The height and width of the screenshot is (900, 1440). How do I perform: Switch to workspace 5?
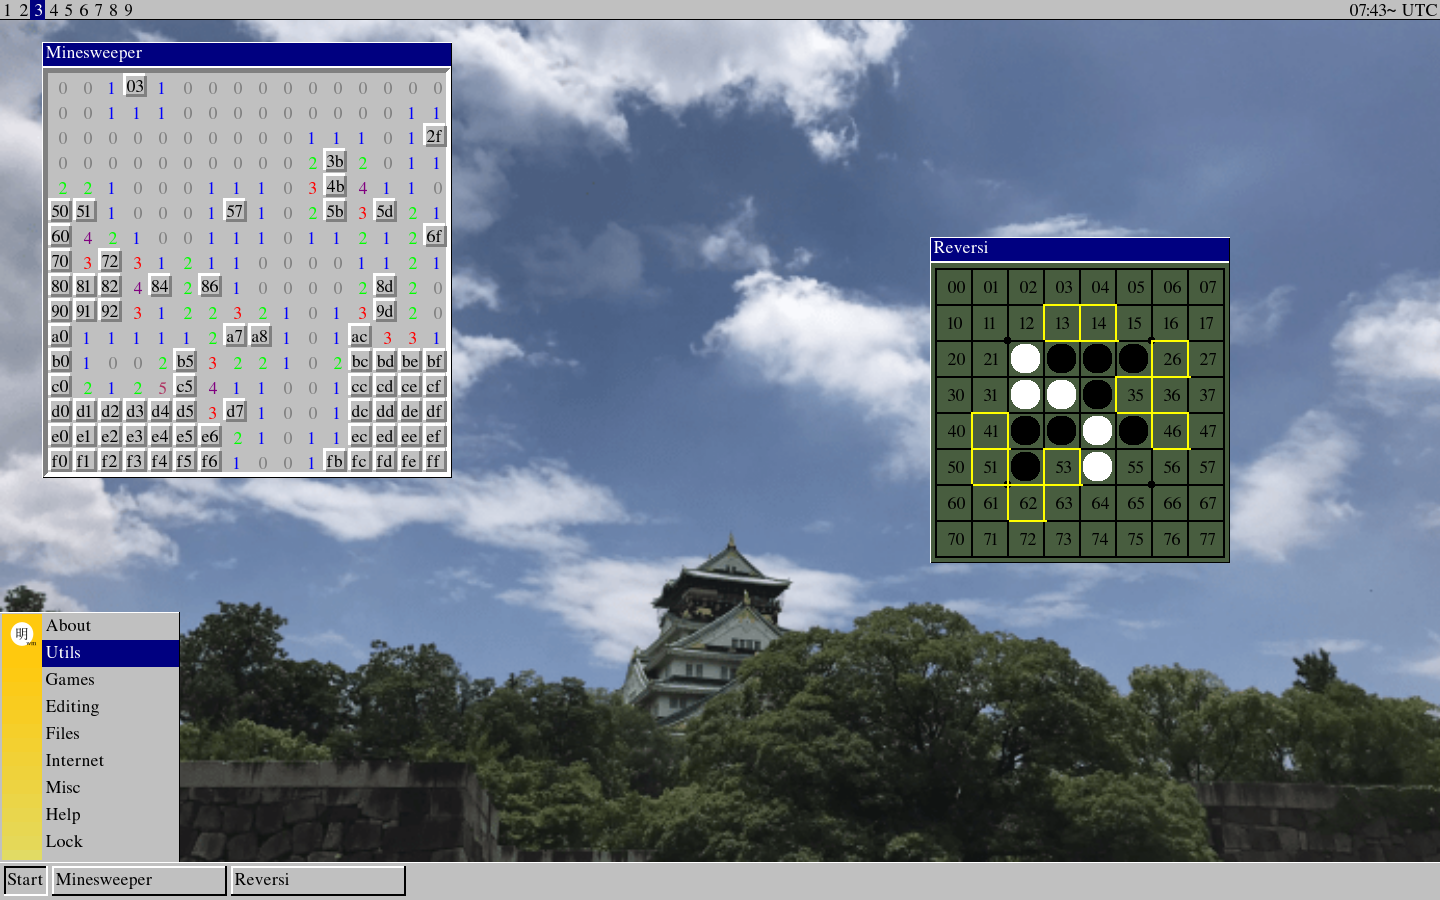tap(68, 10)
